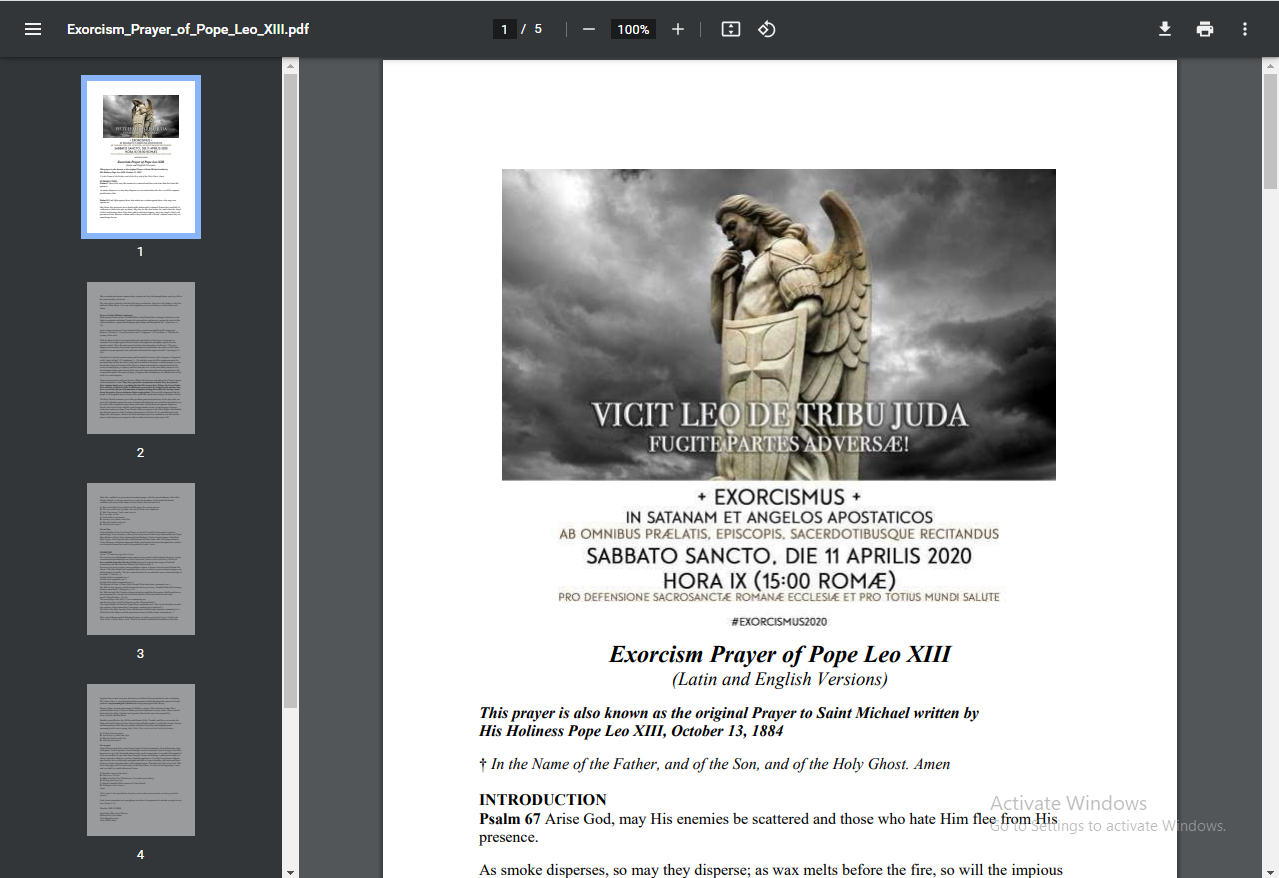Image resolution: width=1279 pixels, height=878 pixels.
Task: Open the more actions three-dot menu
Action: tap(1245, 29)
